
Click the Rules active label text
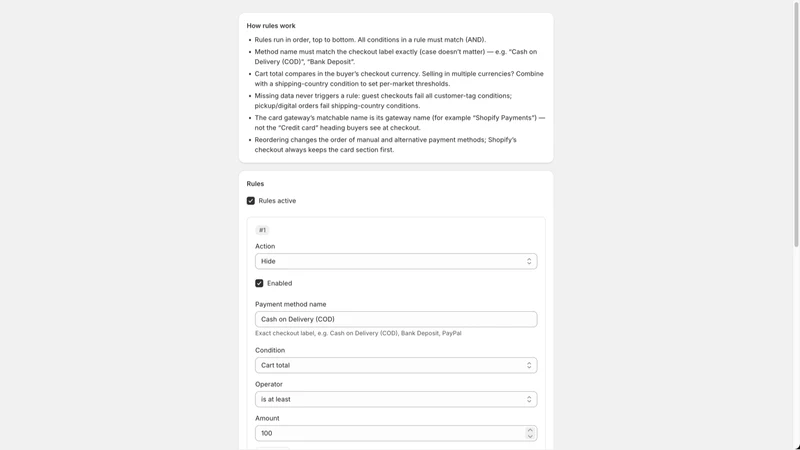point(277,201)
